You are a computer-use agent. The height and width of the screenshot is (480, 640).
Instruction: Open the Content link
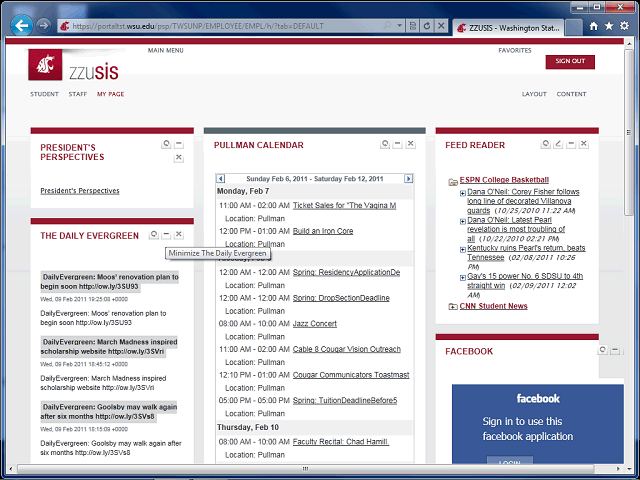571,94
